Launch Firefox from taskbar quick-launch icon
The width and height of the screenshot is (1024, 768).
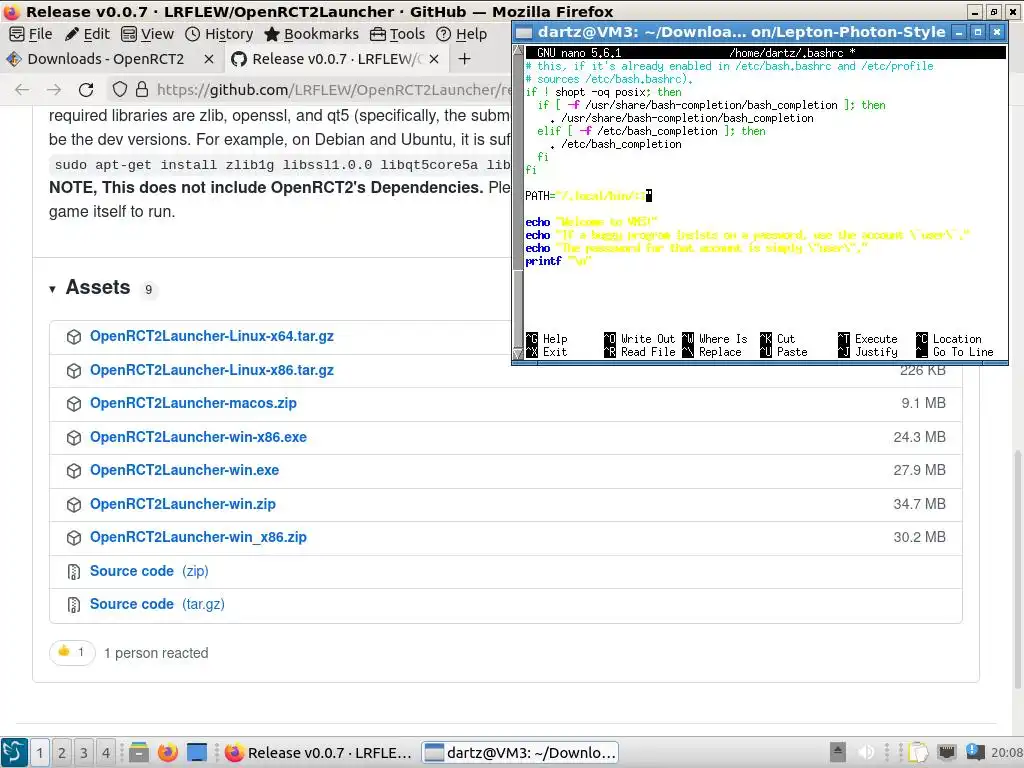tap(168, 753)
